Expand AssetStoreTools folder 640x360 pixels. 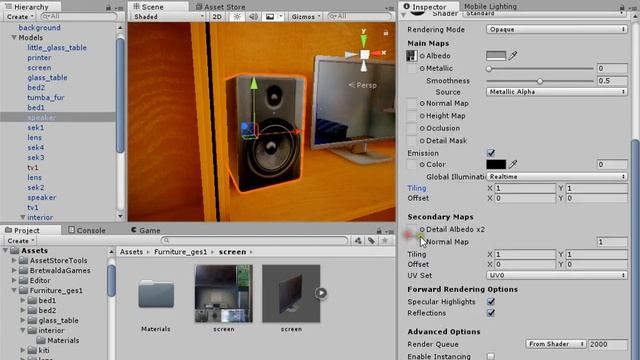tap(14, 260)
